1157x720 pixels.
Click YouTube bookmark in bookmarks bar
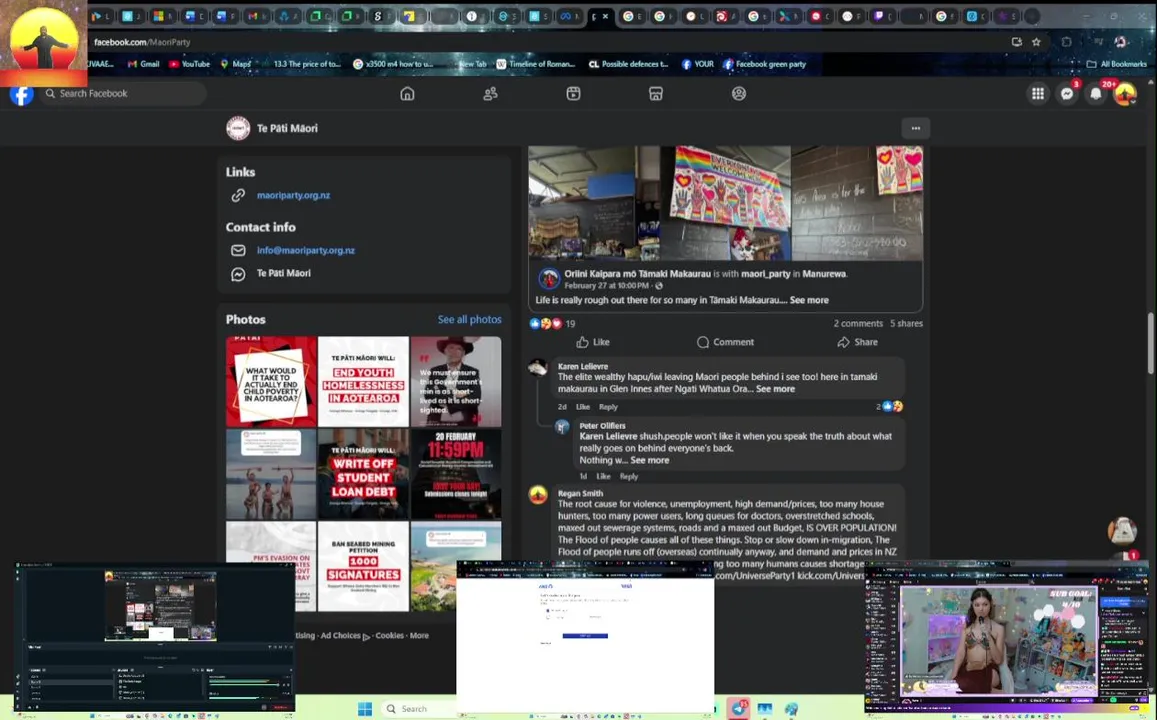189,64
